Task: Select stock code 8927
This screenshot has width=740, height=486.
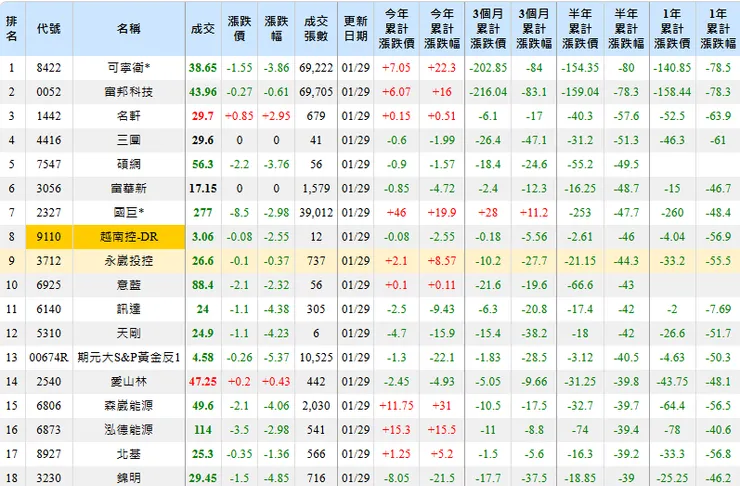Action: tap(49, 454)
